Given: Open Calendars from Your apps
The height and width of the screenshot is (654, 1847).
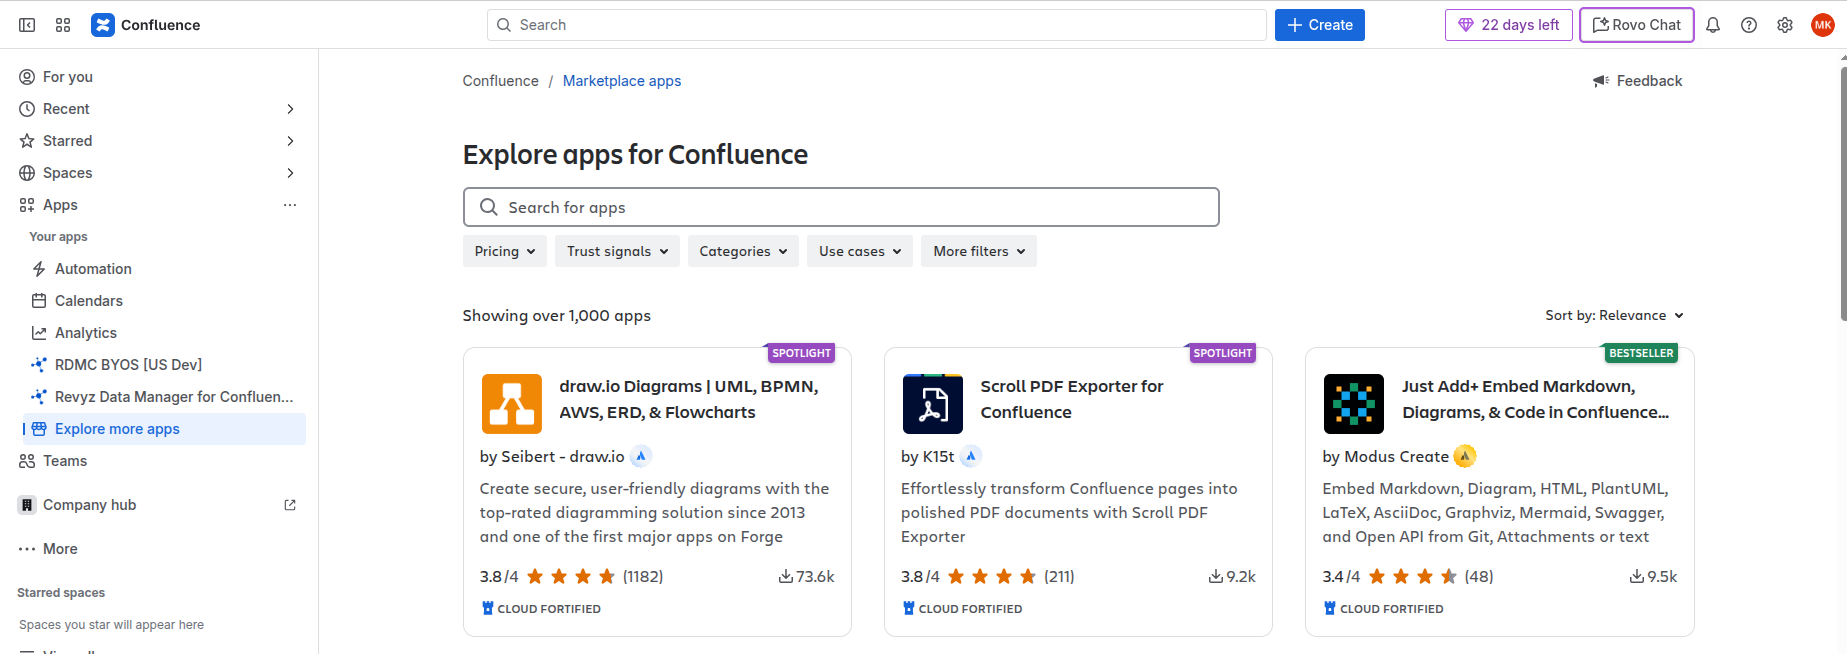Looking at the screenshot, I should [x=89, y=301].
